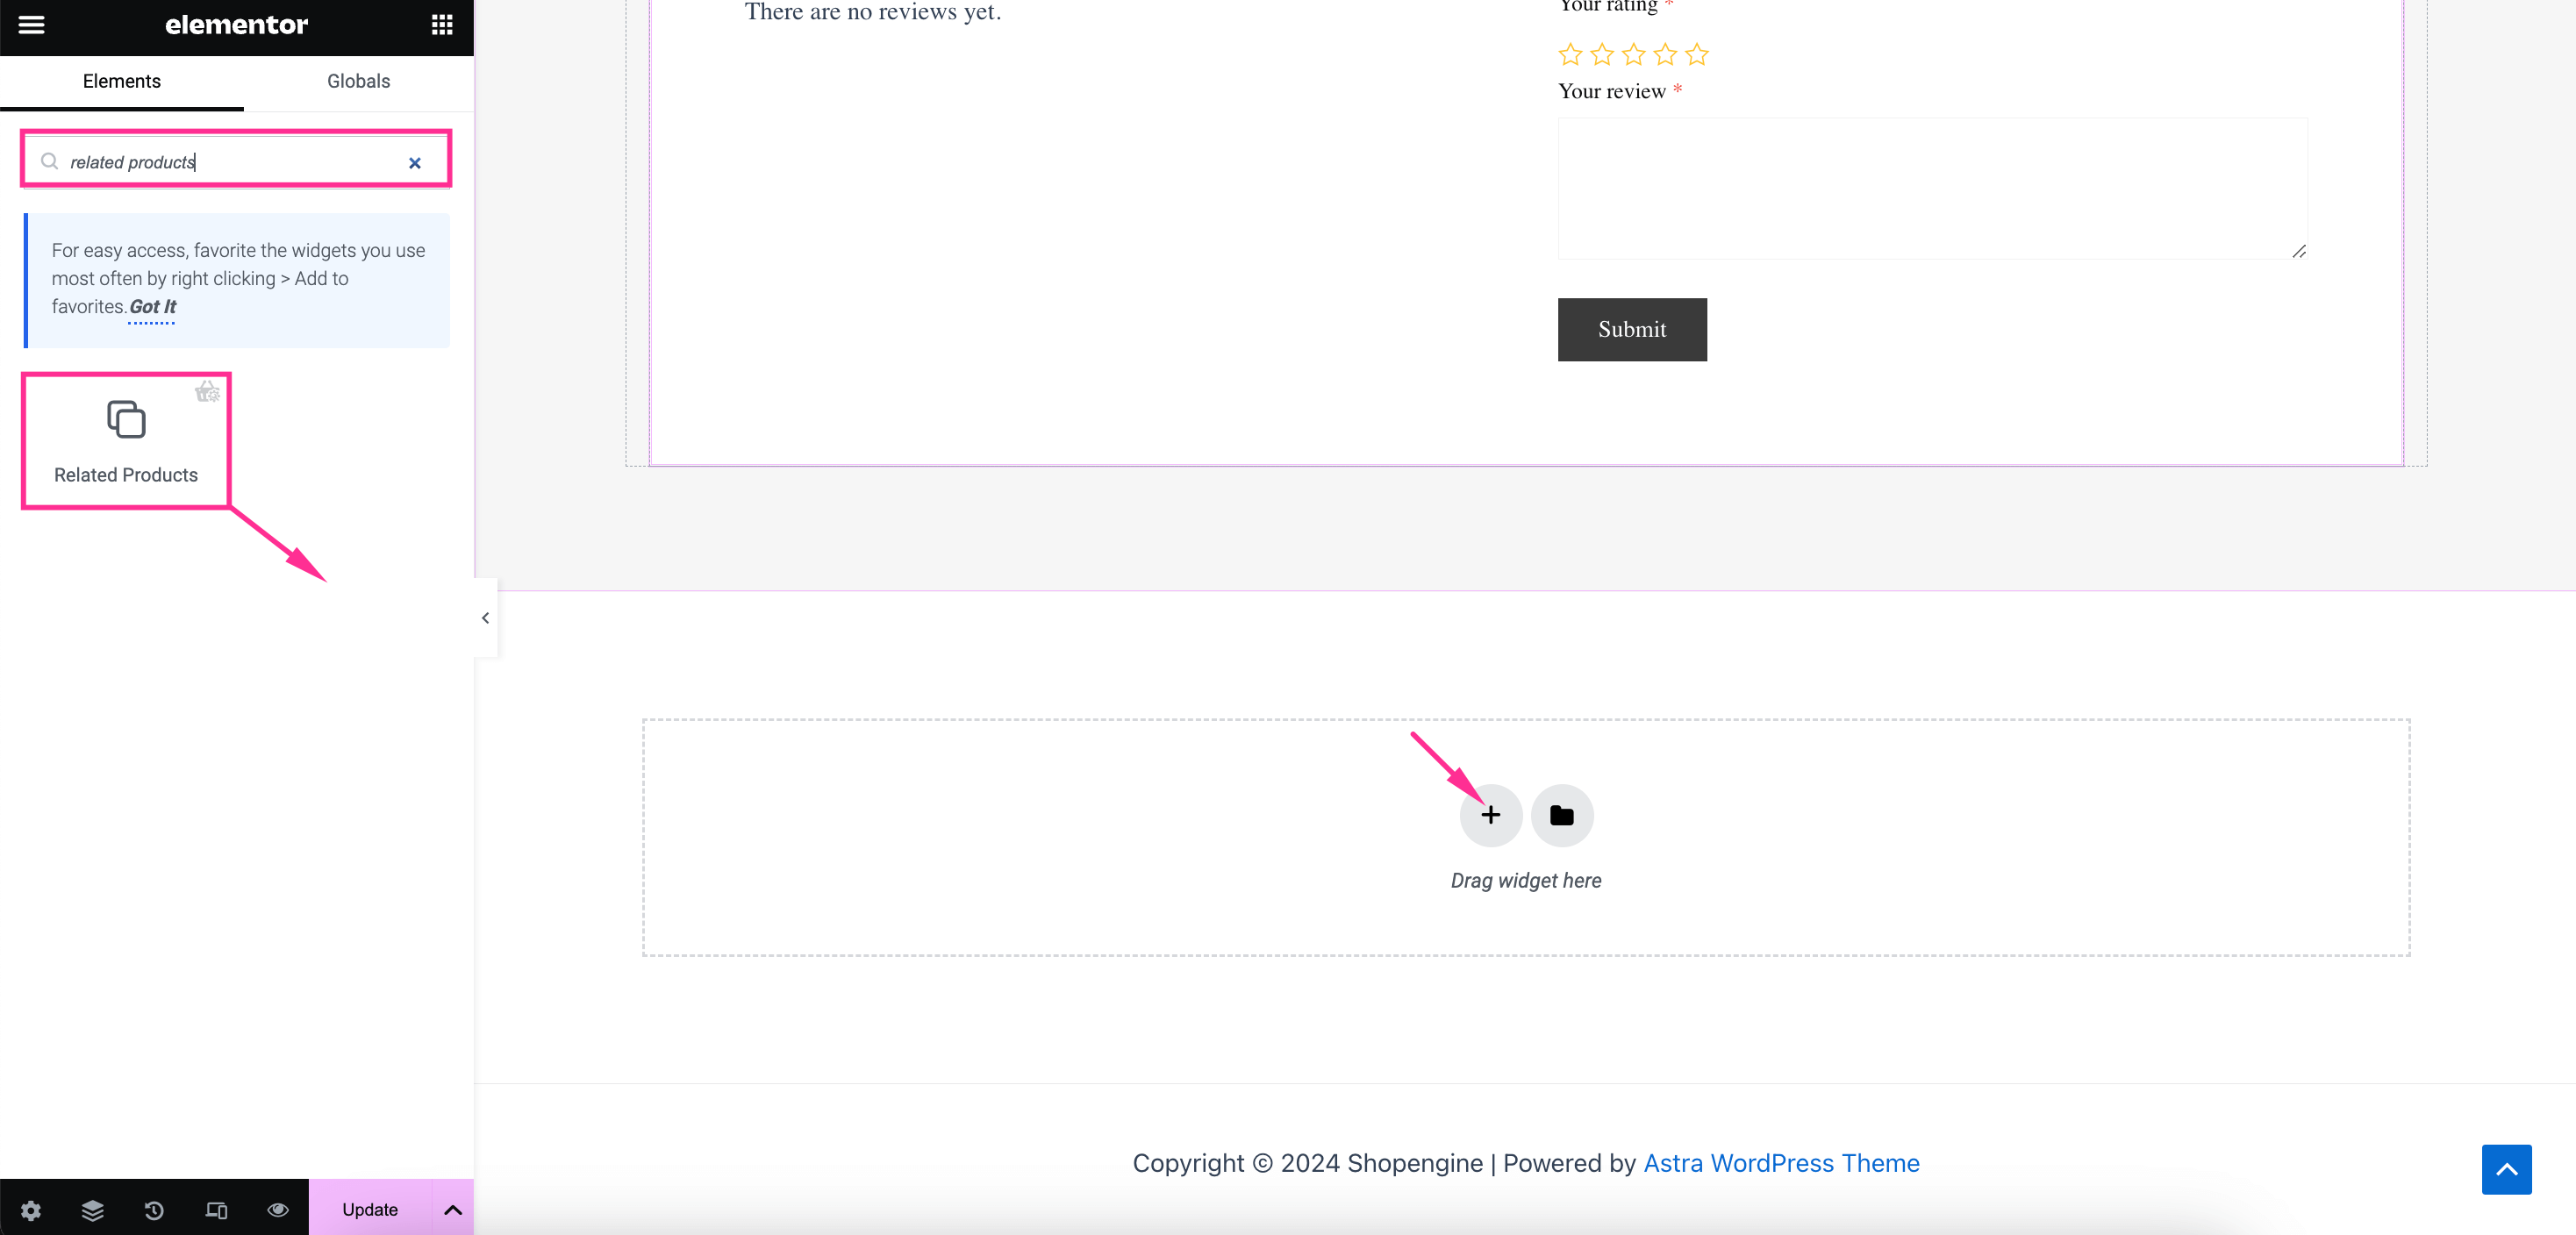This screenshot has width=2576, height=1235.
Task: Open the widgets grid panel icon
Action: pos(442,25)
